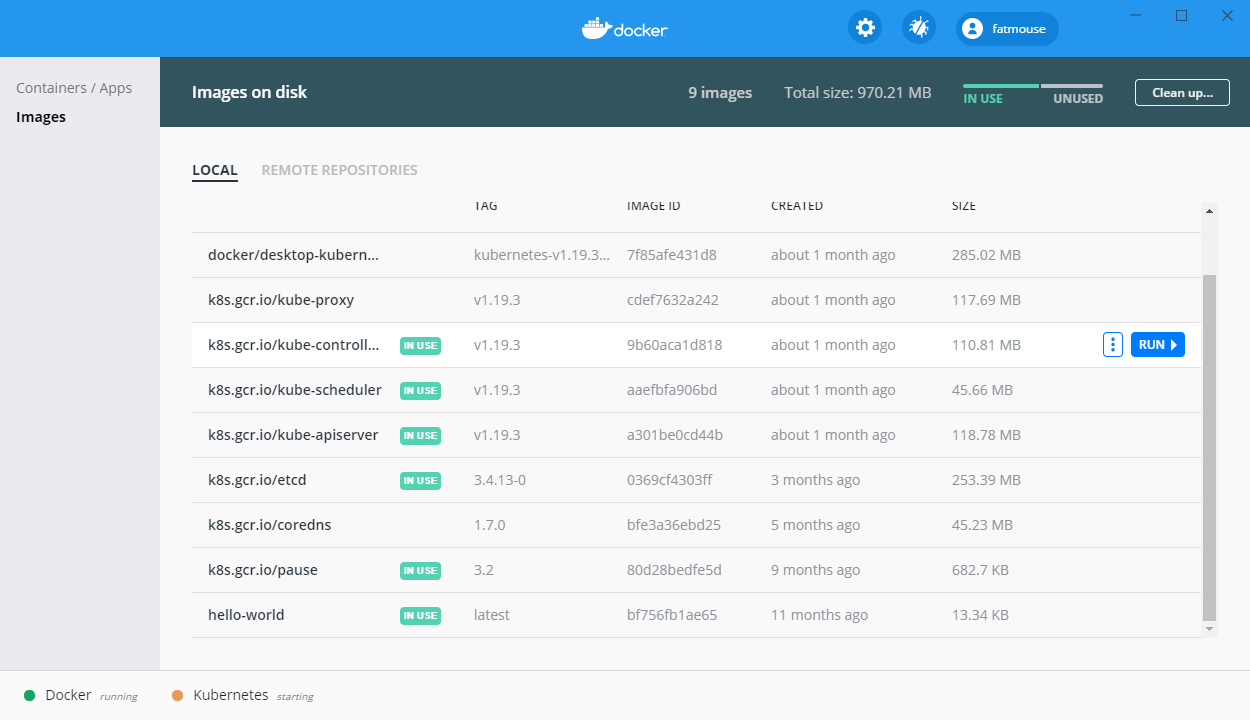Click the CREATED column header
Screen dimensions: 1250x720
[797, 206]
